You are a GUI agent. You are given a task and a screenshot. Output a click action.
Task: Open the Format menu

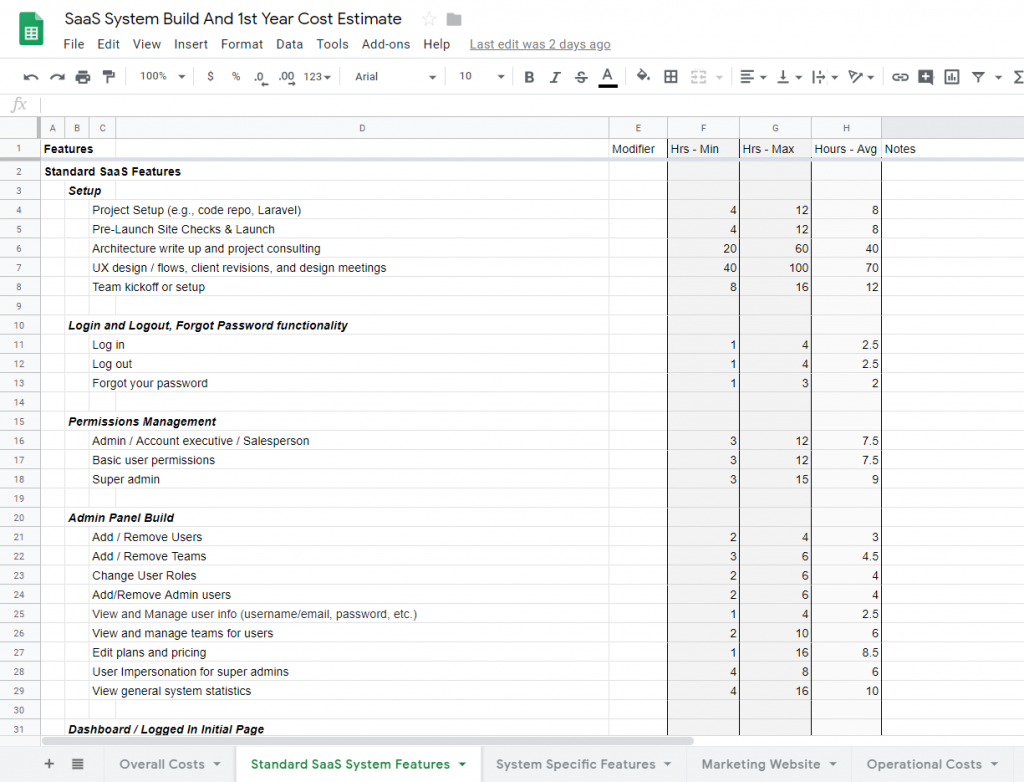242,44
